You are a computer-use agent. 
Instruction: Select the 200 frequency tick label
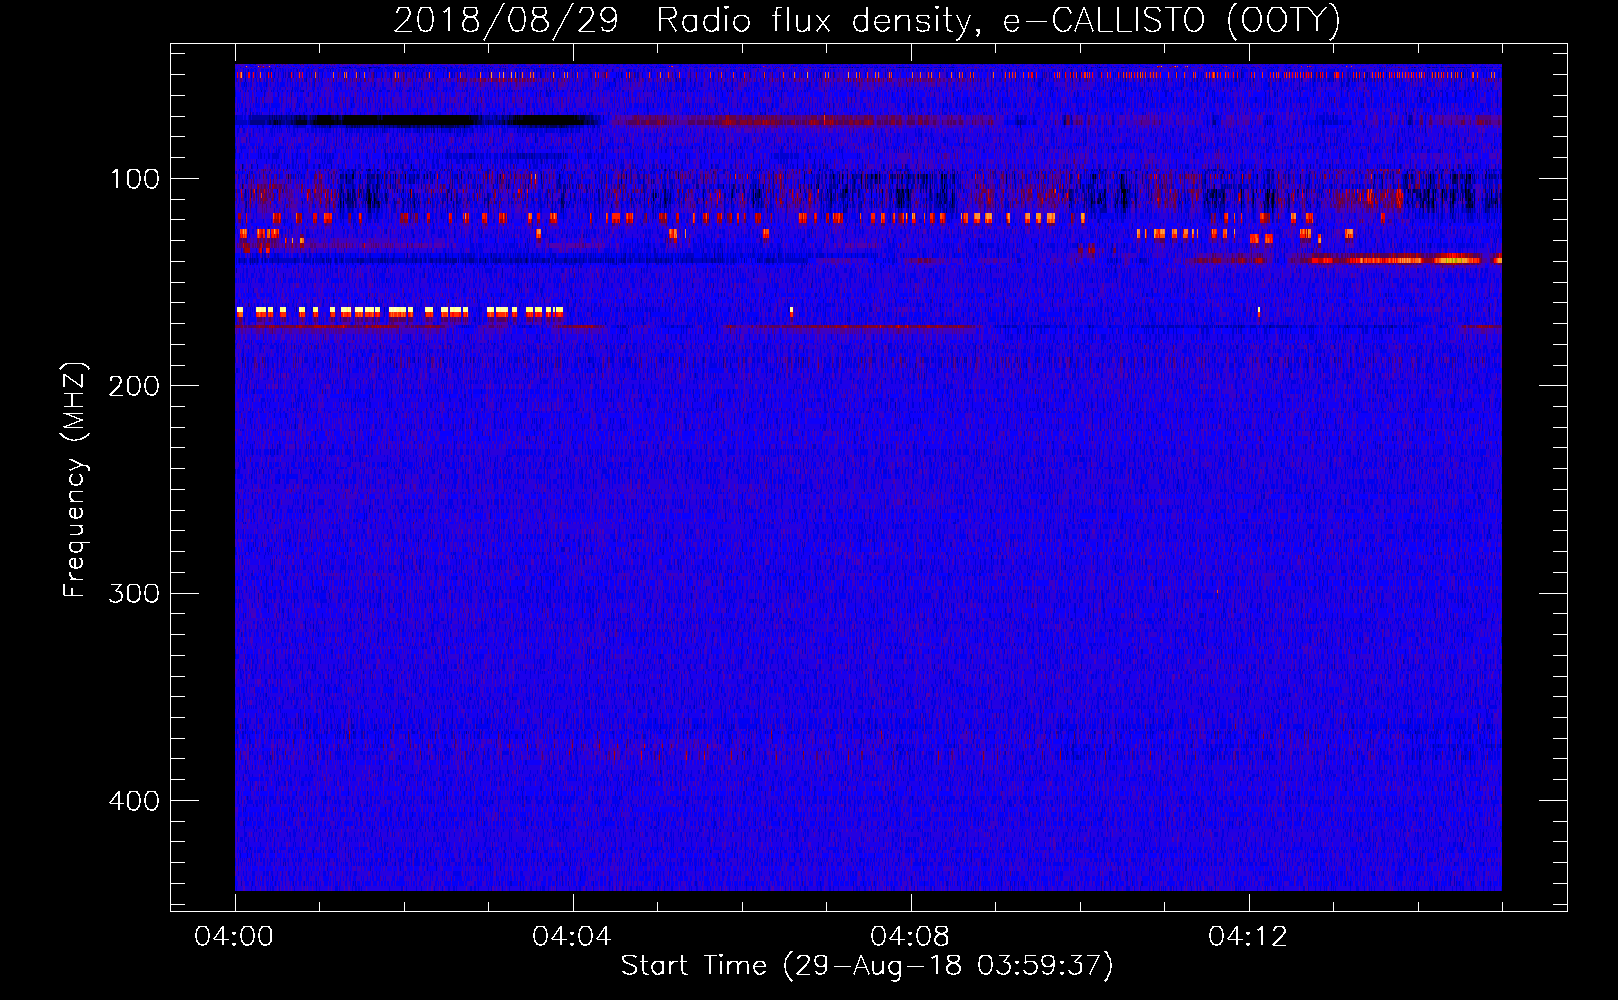point(134,386)
